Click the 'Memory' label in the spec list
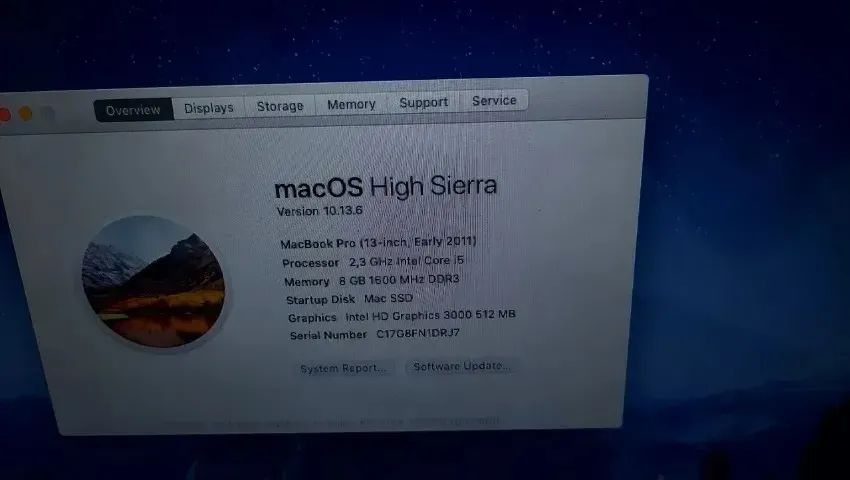 [307, 281]
